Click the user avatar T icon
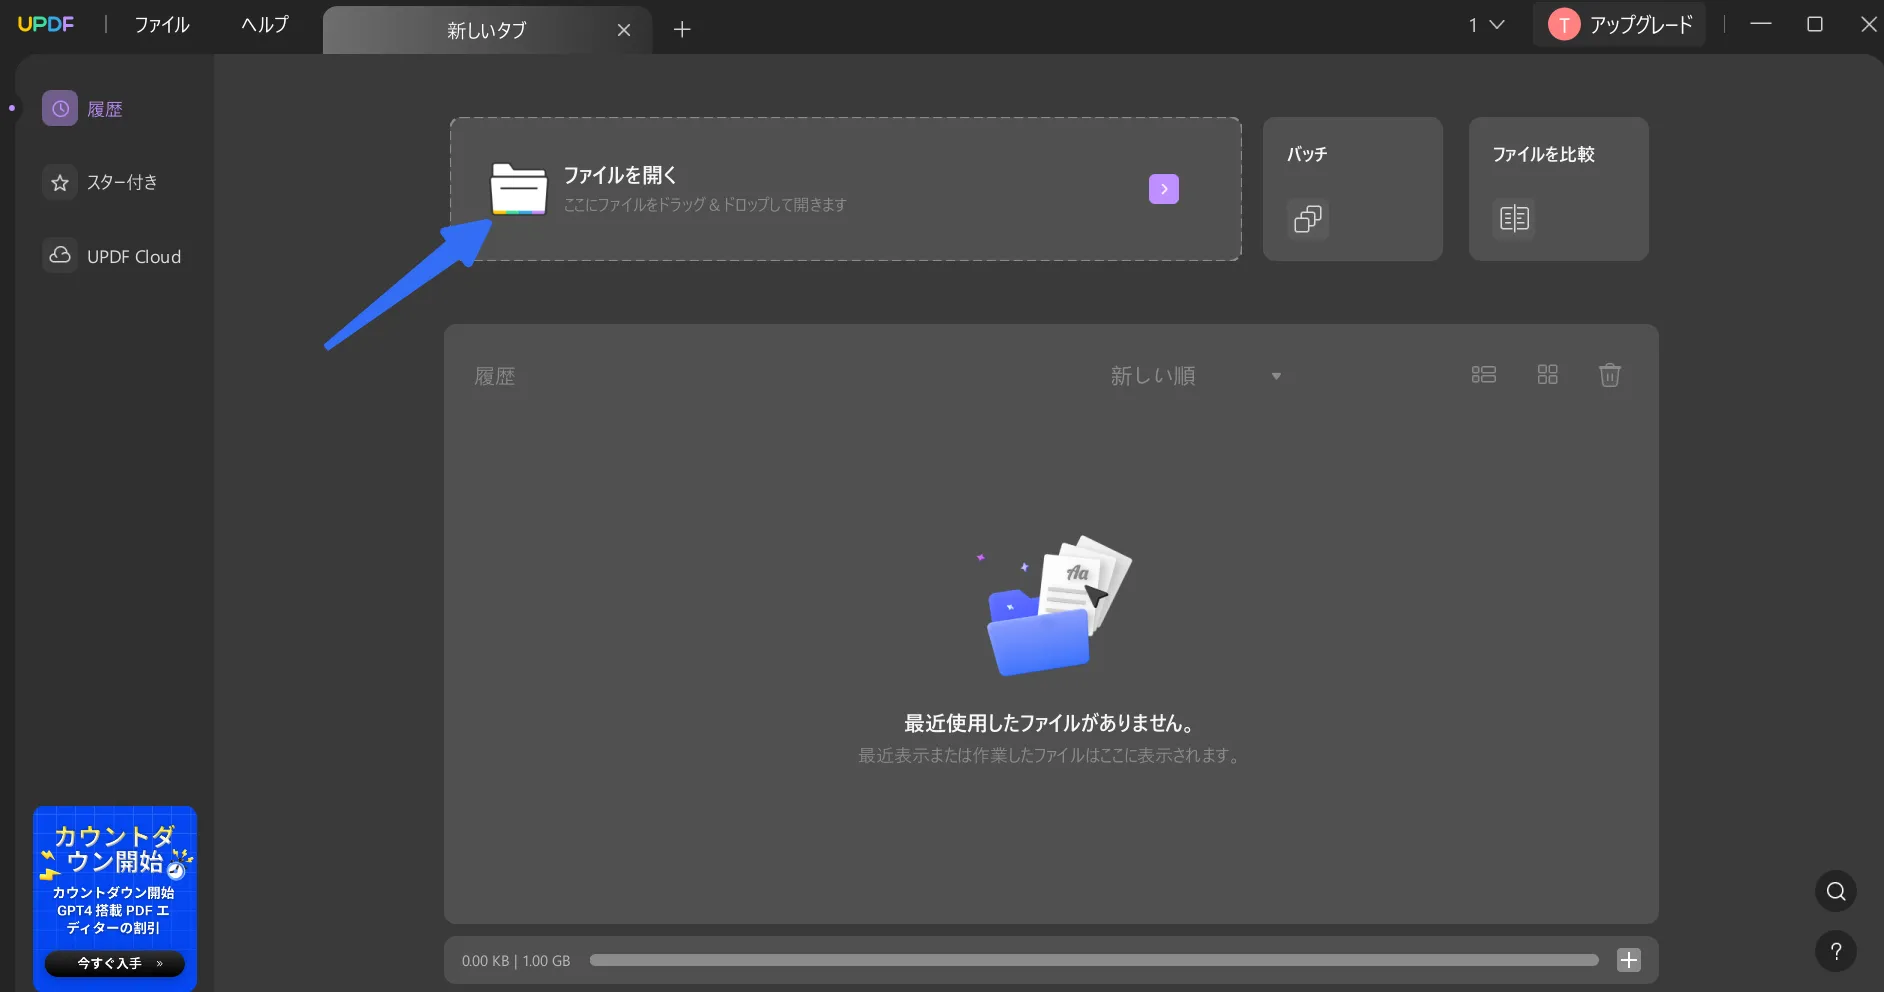The width and height of the screenshot is (1884, 992). [1564, 25]
